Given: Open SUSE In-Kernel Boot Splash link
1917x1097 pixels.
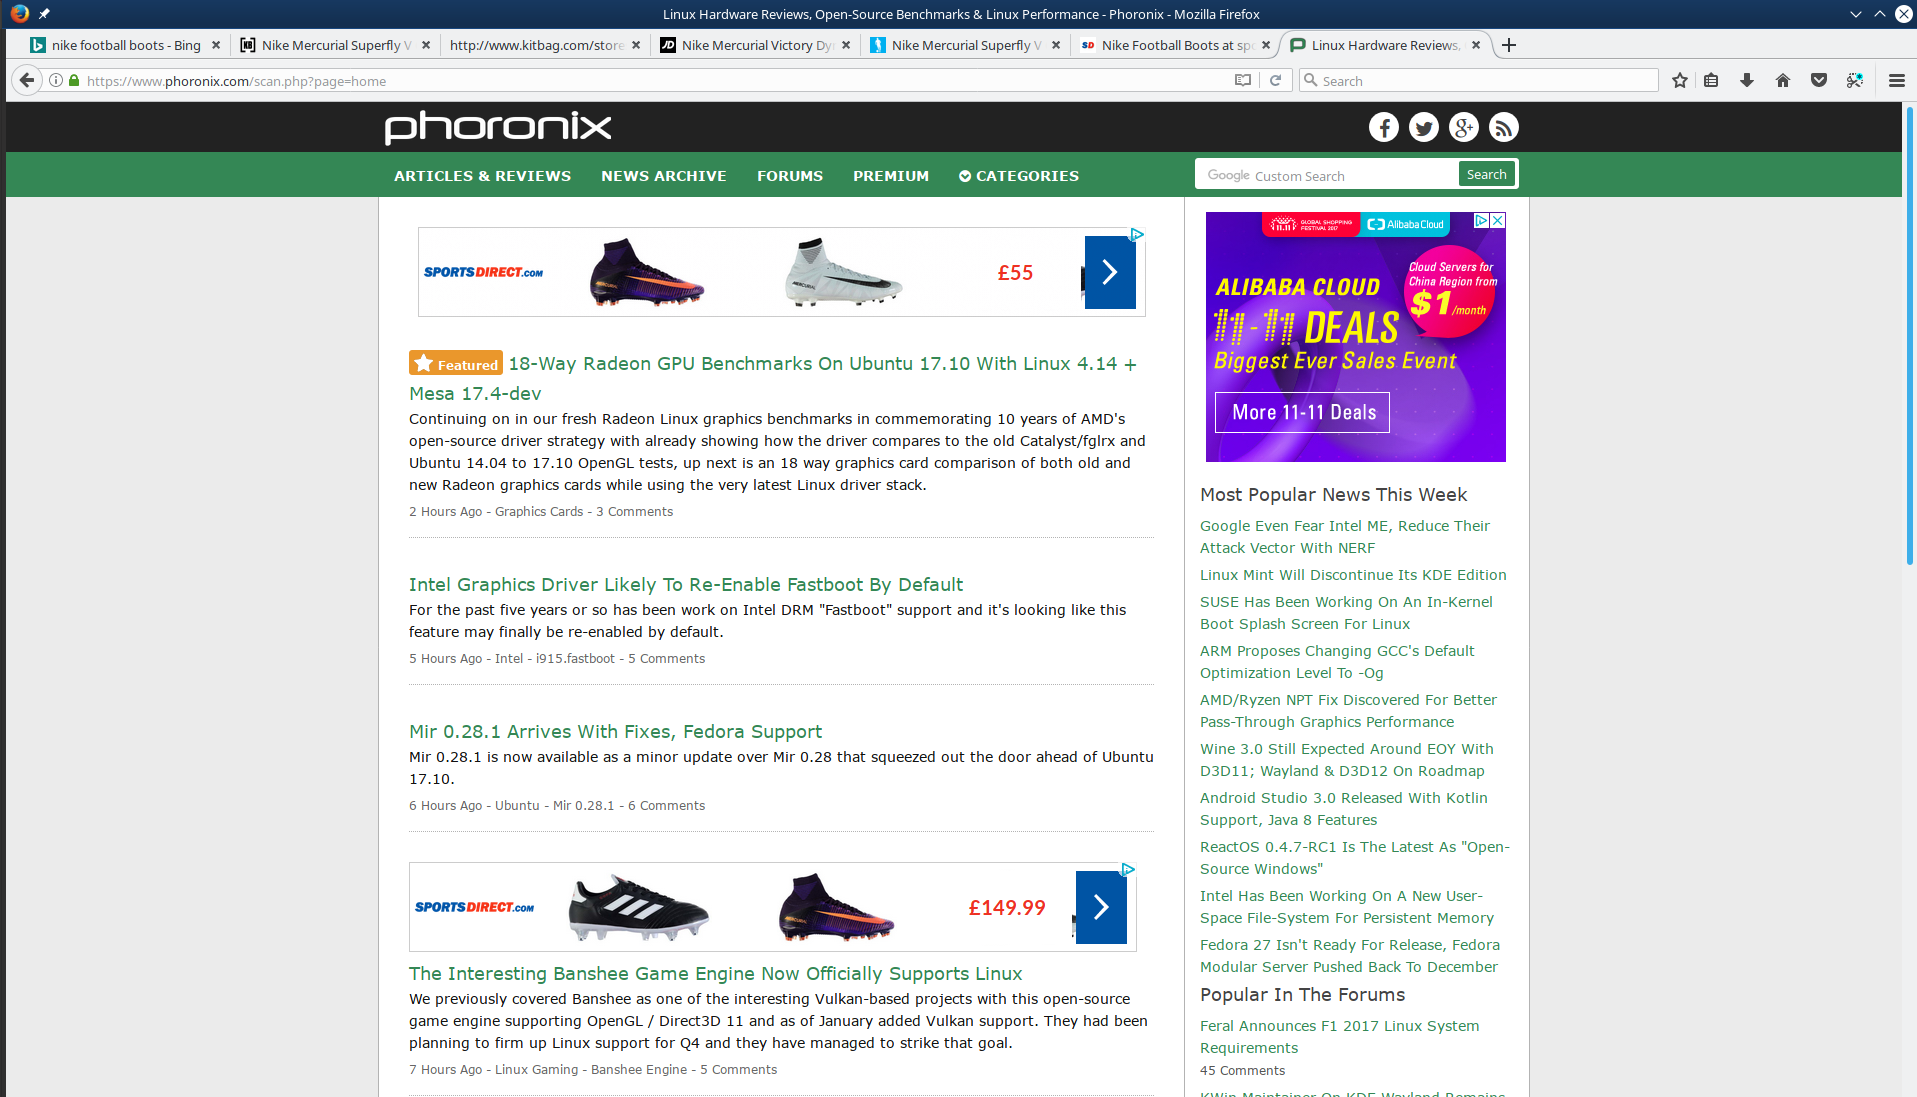Looking at the screenshot, I should point(1346,613).
